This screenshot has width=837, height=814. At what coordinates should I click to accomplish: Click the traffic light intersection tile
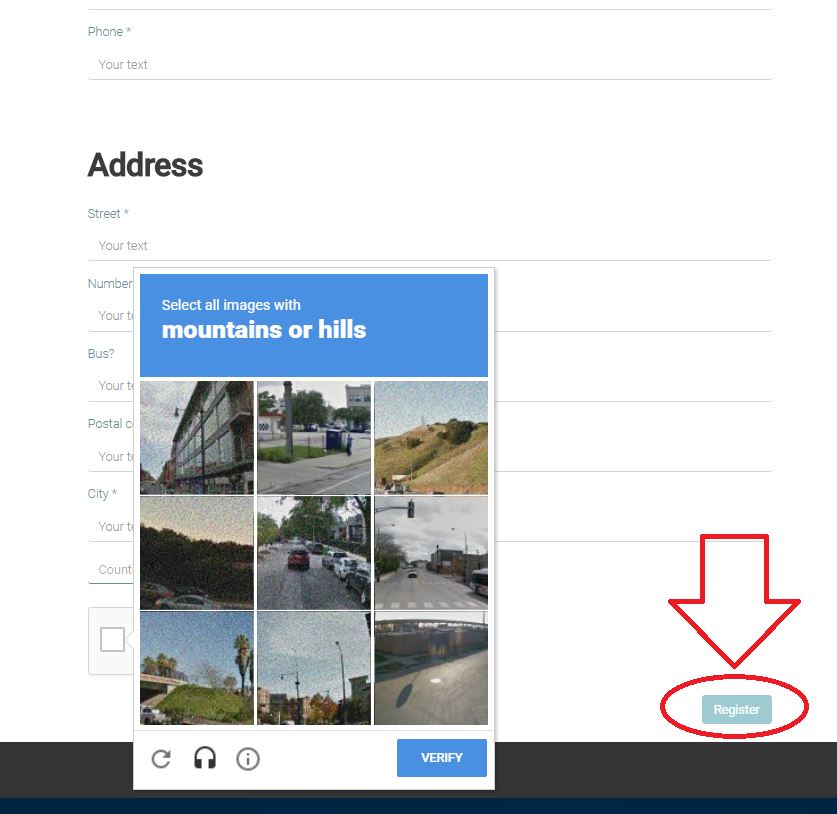pos(431,553)
